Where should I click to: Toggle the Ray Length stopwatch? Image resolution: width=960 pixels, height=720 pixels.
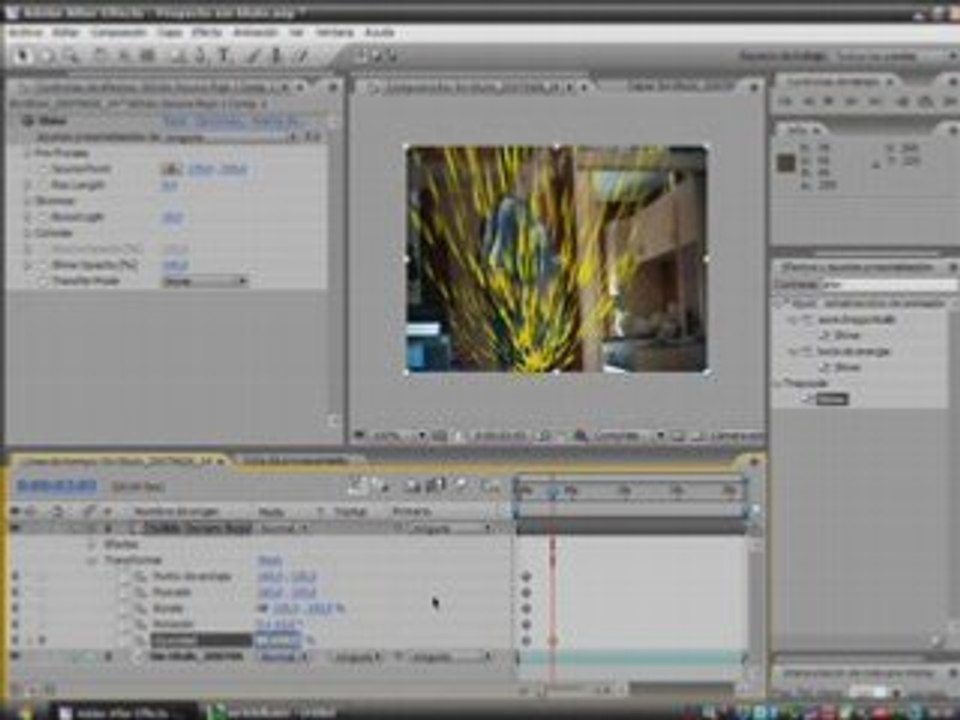pyautogui.click(x=43, y=185)
